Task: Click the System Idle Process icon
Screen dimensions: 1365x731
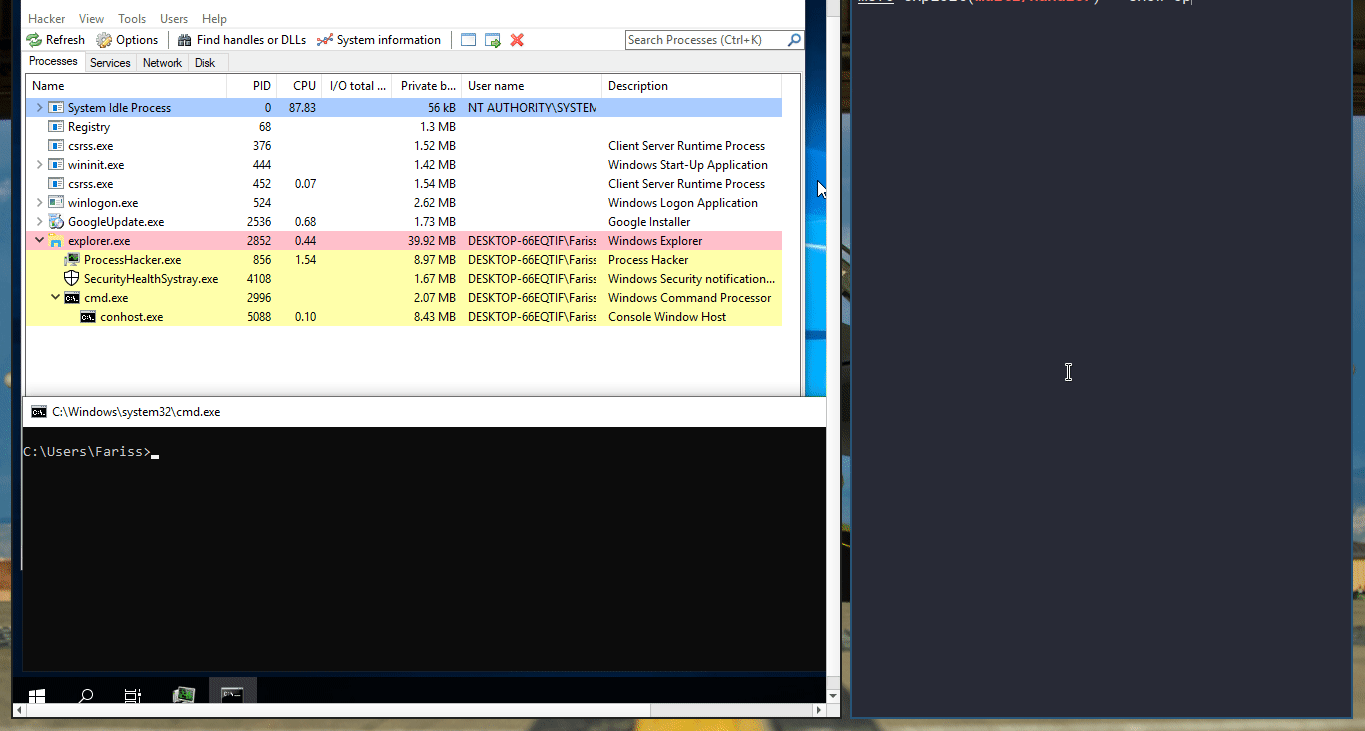Action: tap(56, 108)
